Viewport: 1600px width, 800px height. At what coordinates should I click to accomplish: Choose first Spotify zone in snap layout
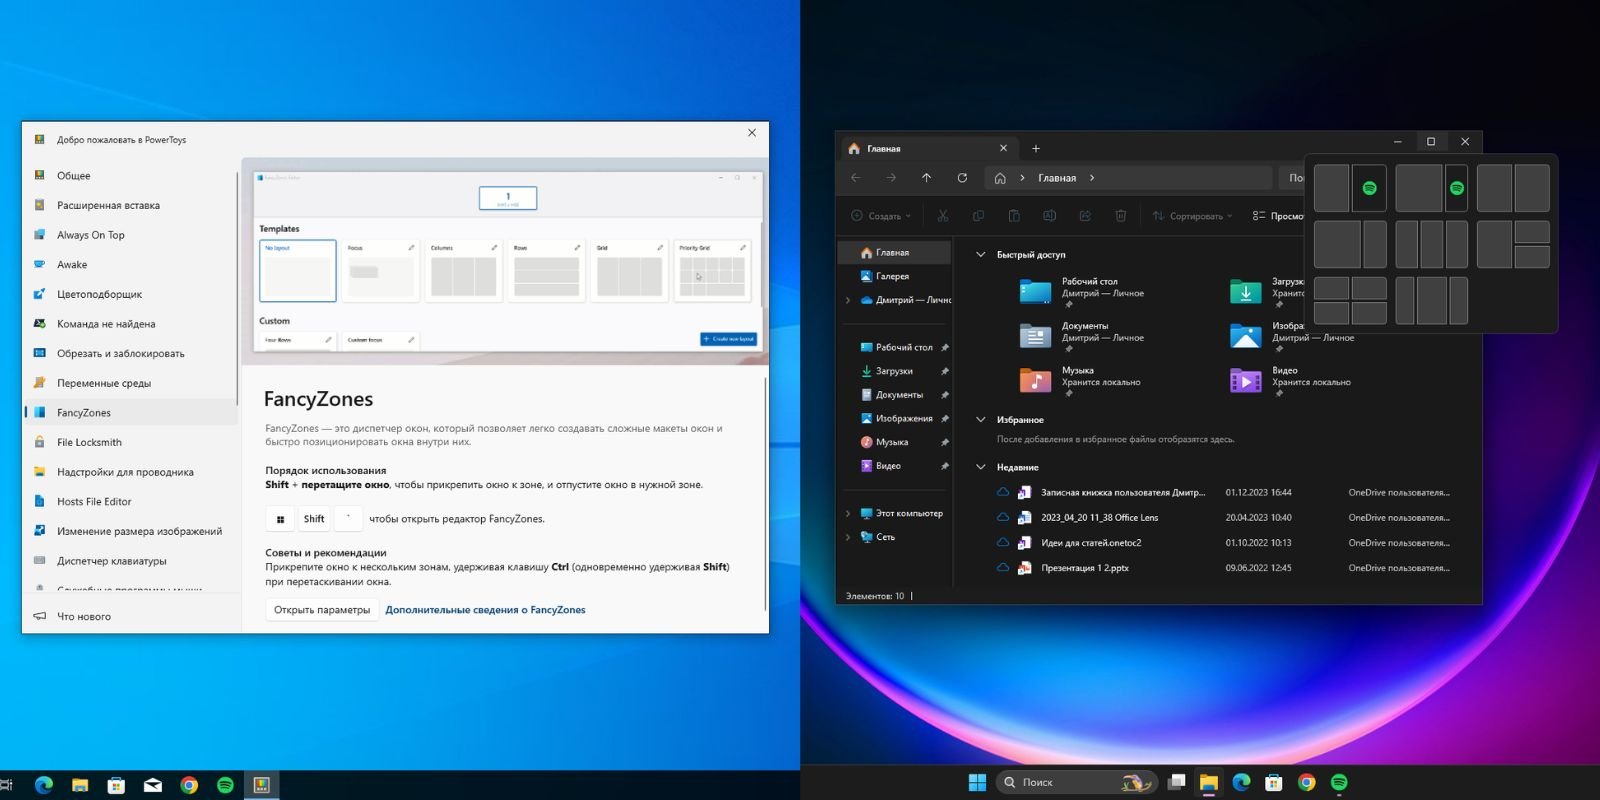pos(1370,188)
